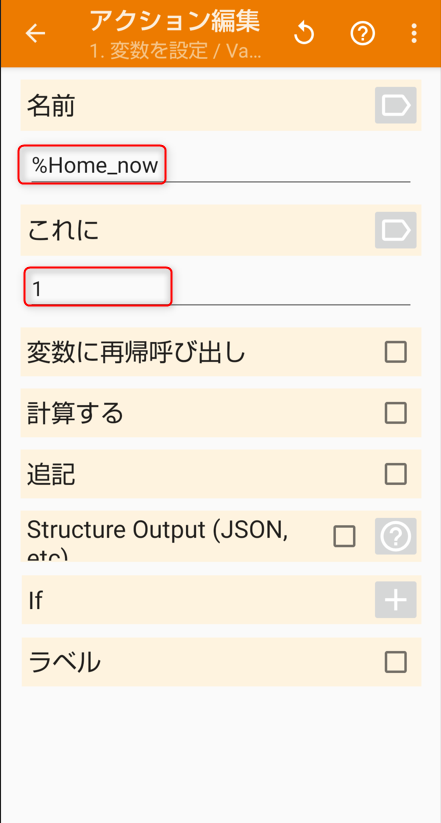Viewport: 441px width, 823px height.
Task: Open the three-dot overflow menu
Action: [x=414, y=34]
